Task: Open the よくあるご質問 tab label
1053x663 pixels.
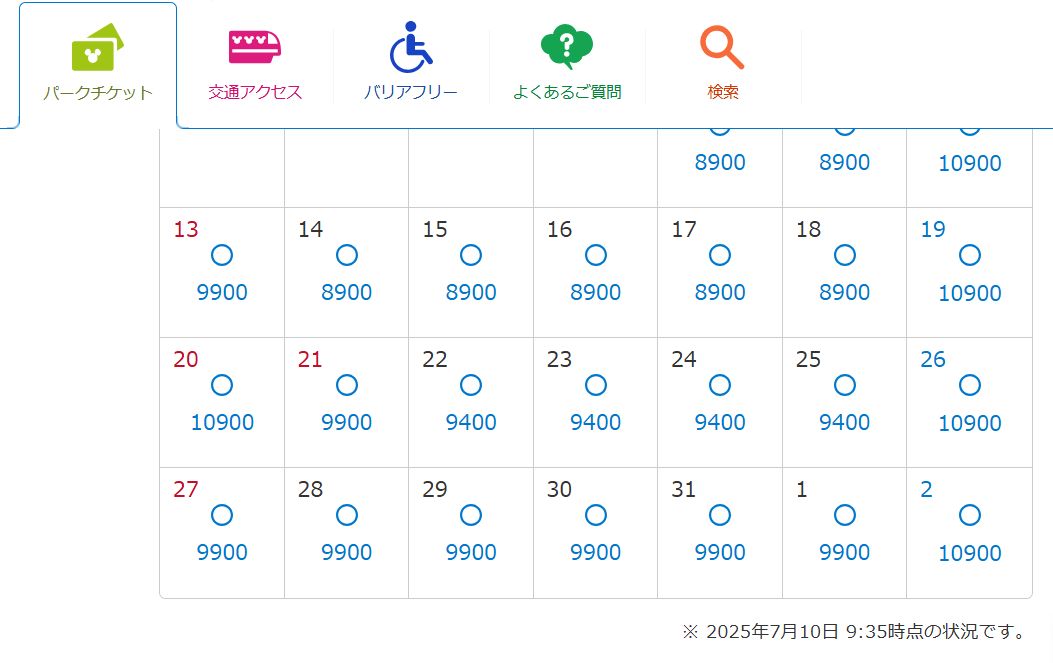Action: click(567, 92)
